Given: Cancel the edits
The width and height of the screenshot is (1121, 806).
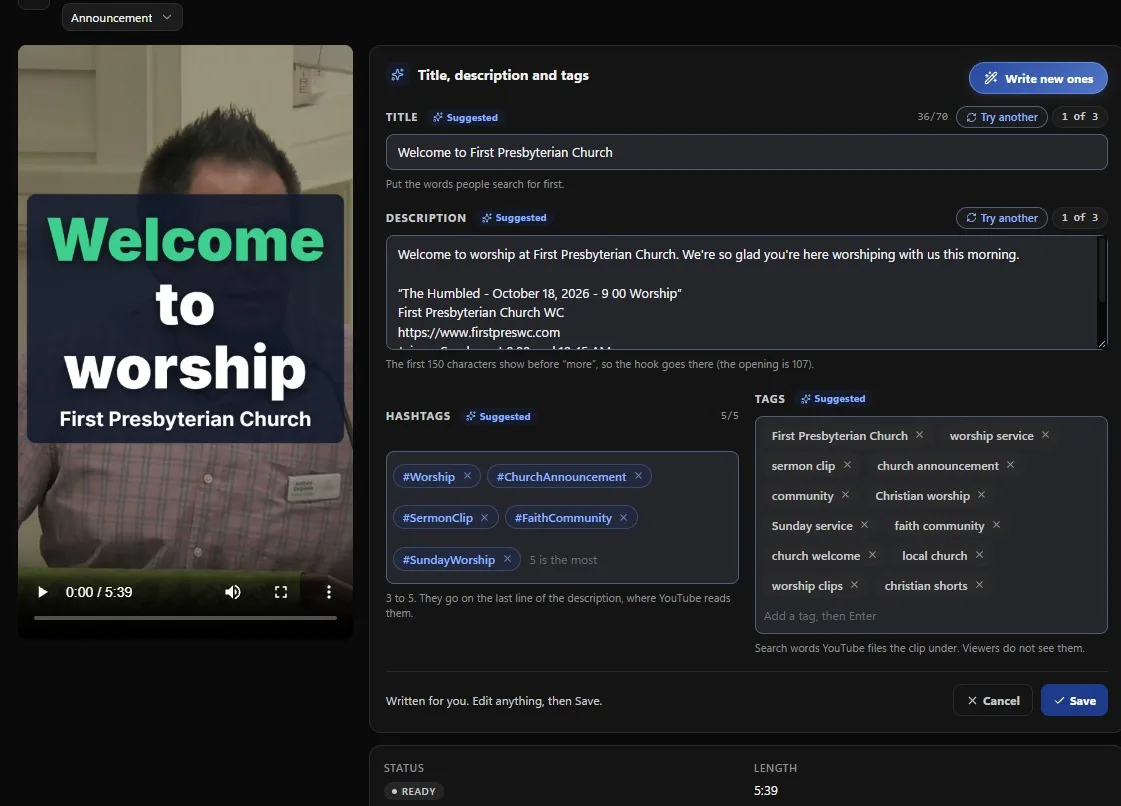Looking at the screenshot, I should point(993,700).
